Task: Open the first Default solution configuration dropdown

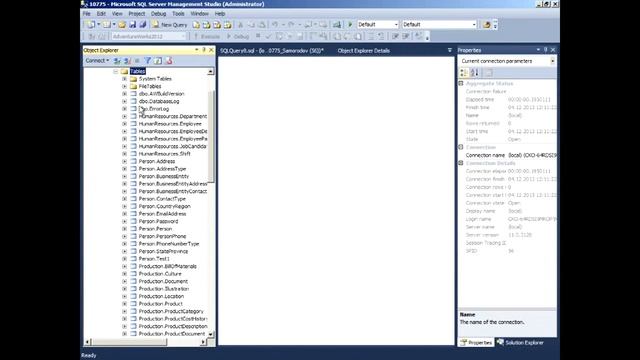Action: [x=396, y=24]
